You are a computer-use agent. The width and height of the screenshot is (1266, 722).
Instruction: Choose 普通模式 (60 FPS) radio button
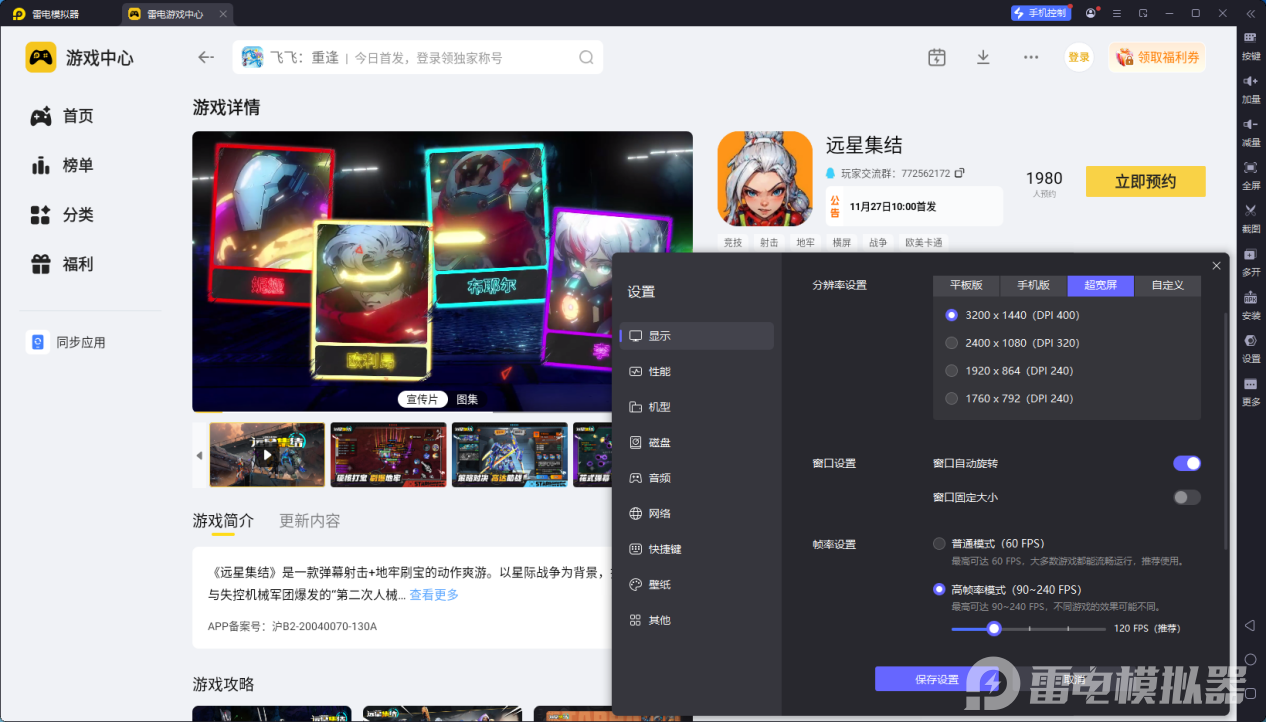(x=939, y=544)
